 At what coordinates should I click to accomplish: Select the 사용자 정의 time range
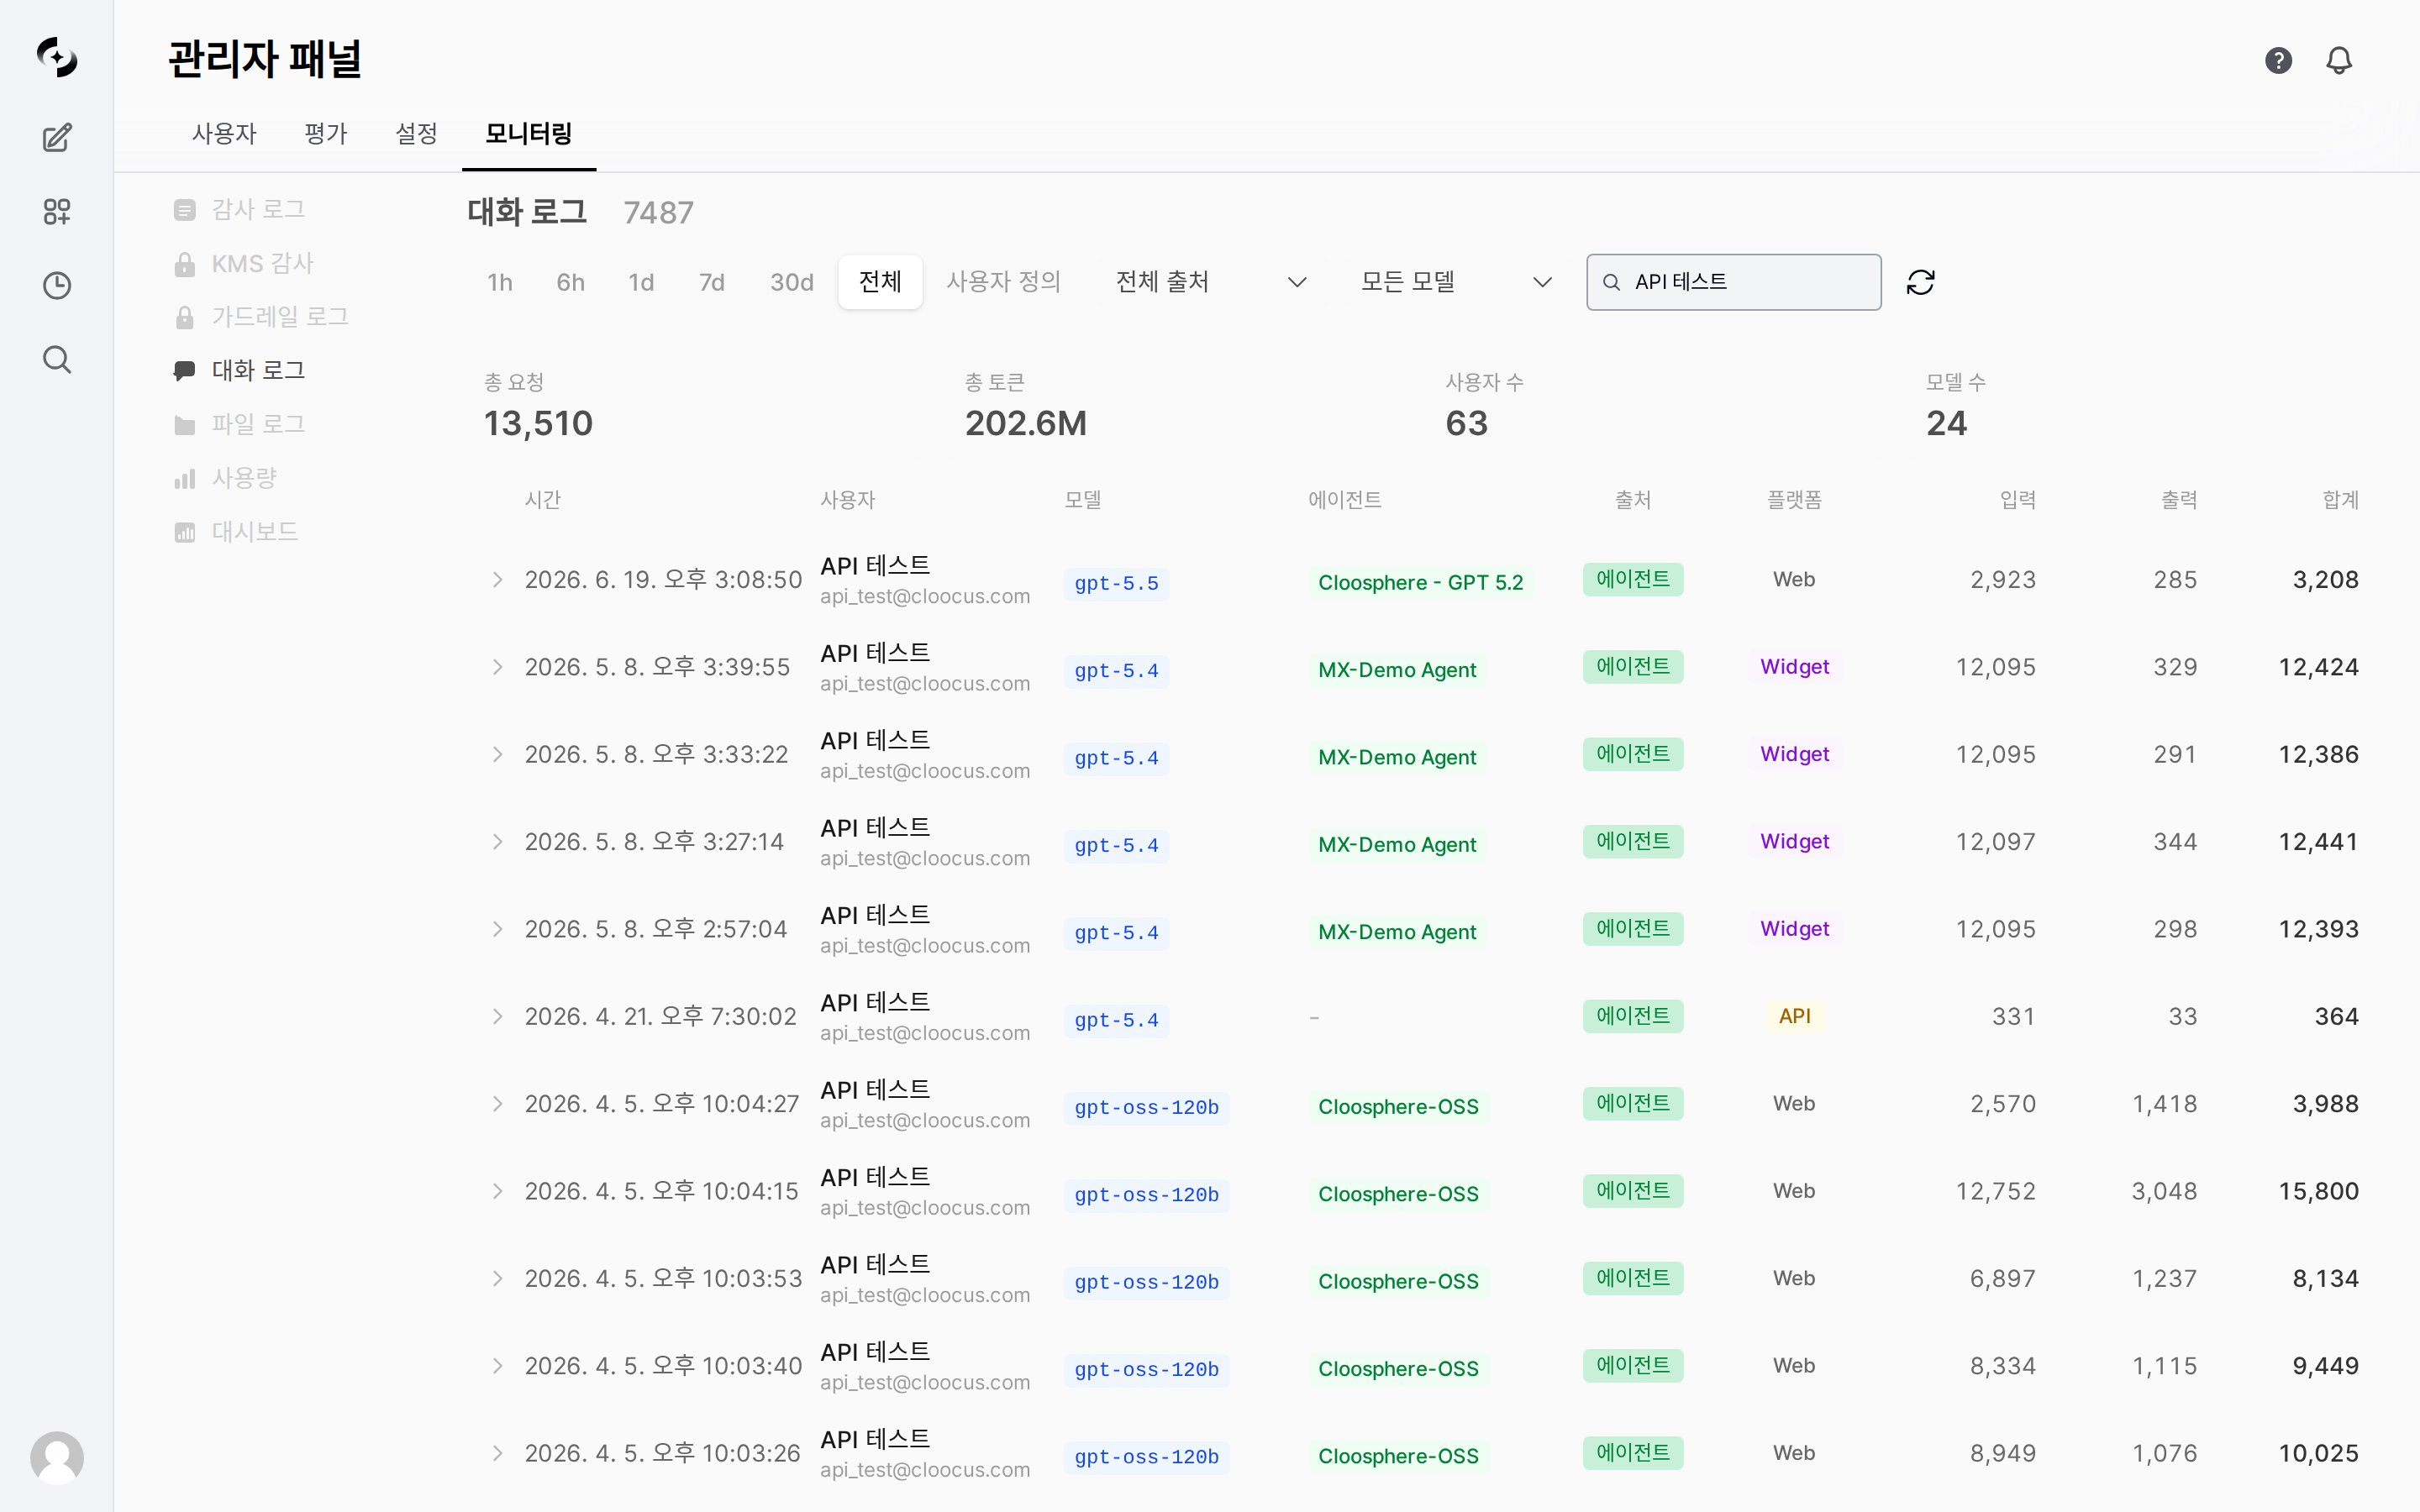pyautogui.click(x=1003, y=282)
